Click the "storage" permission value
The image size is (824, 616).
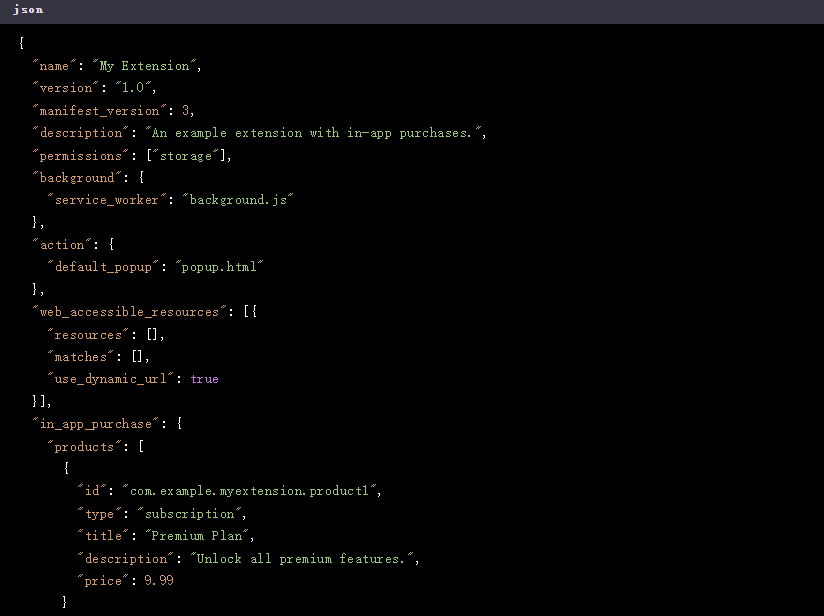[x=186, y=156]
